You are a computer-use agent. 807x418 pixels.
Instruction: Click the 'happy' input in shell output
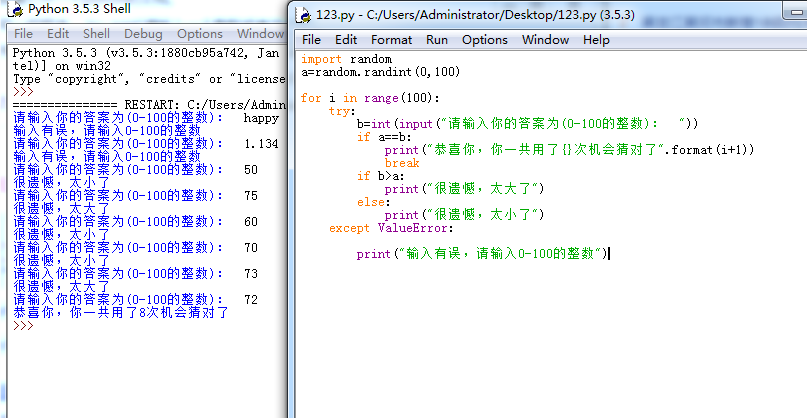click(x=261, y=118)
